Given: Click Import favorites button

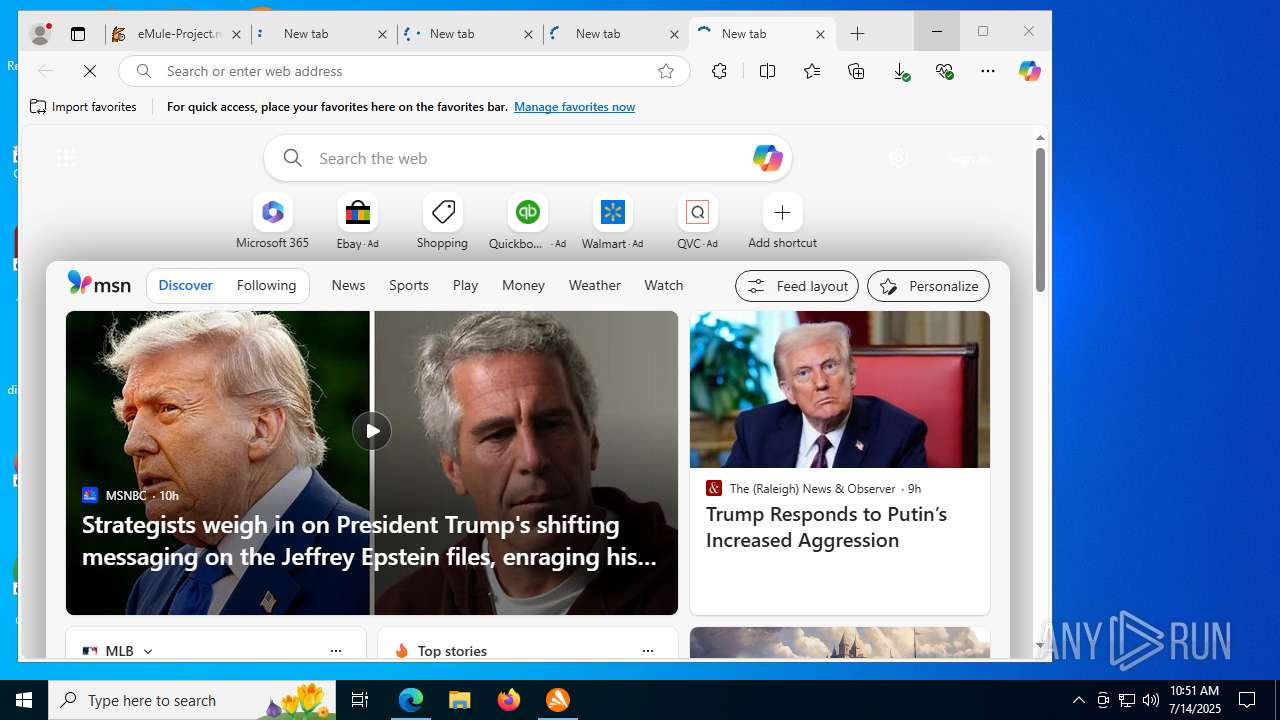Looking at the screenshot, I should (x=84, y=107).
